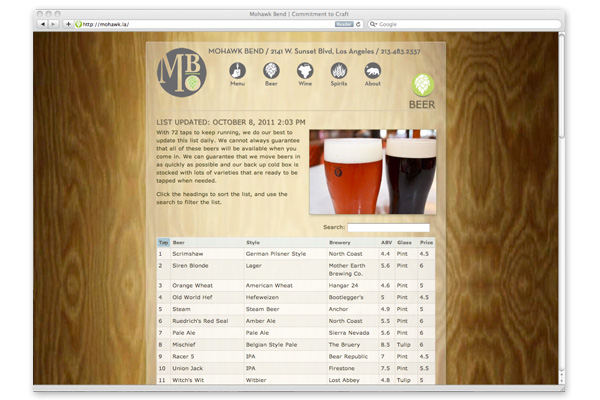
Task: Click the Sierra Nevada brewery cell
Action: pyautogui.click(x=349, y=333)
